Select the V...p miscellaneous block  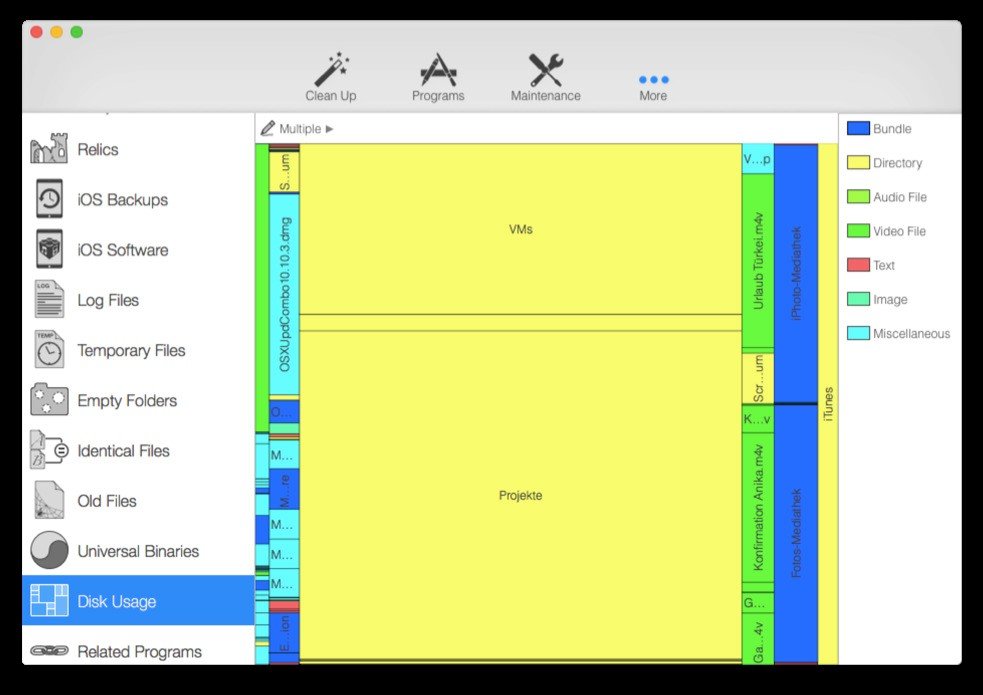(758, 159)
